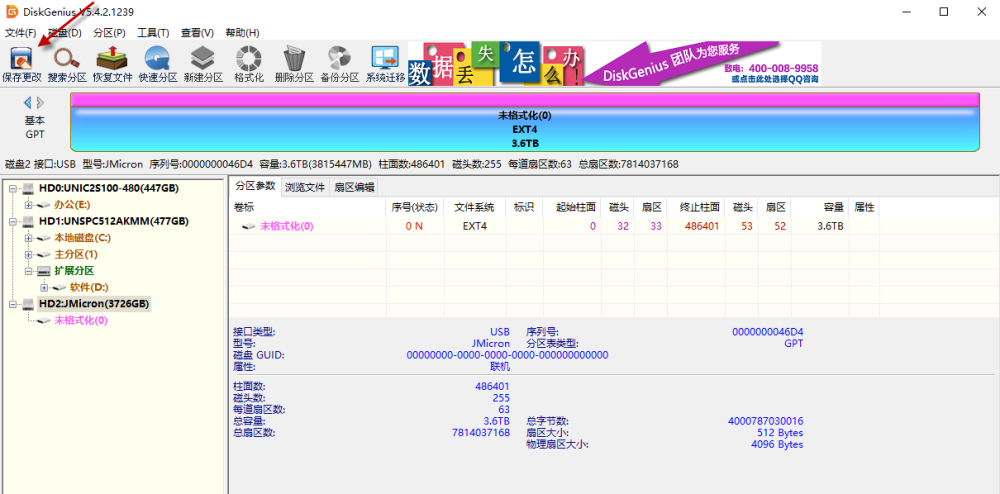Expand the 本地磁盘(C:) node
This screenshot has height=494, width=1000.
click(28, 238)
